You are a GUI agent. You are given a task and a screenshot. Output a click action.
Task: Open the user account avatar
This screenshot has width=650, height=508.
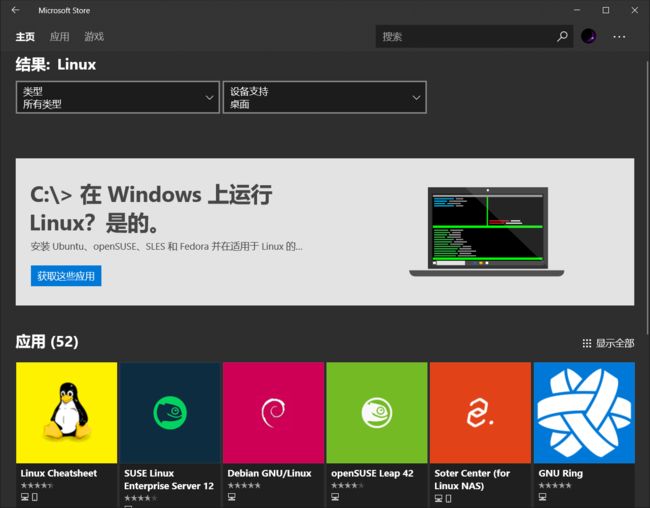pos(588,36)
